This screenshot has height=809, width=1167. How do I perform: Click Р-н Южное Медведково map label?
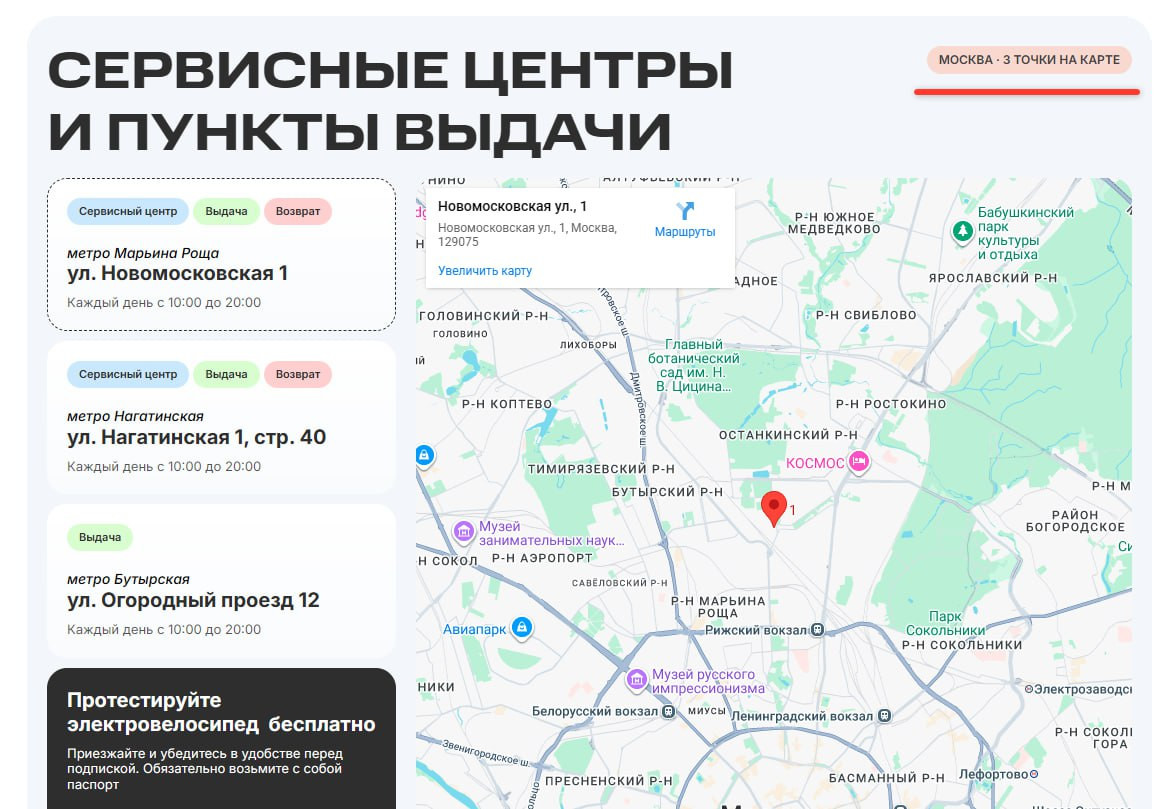(x=834, y=223)
